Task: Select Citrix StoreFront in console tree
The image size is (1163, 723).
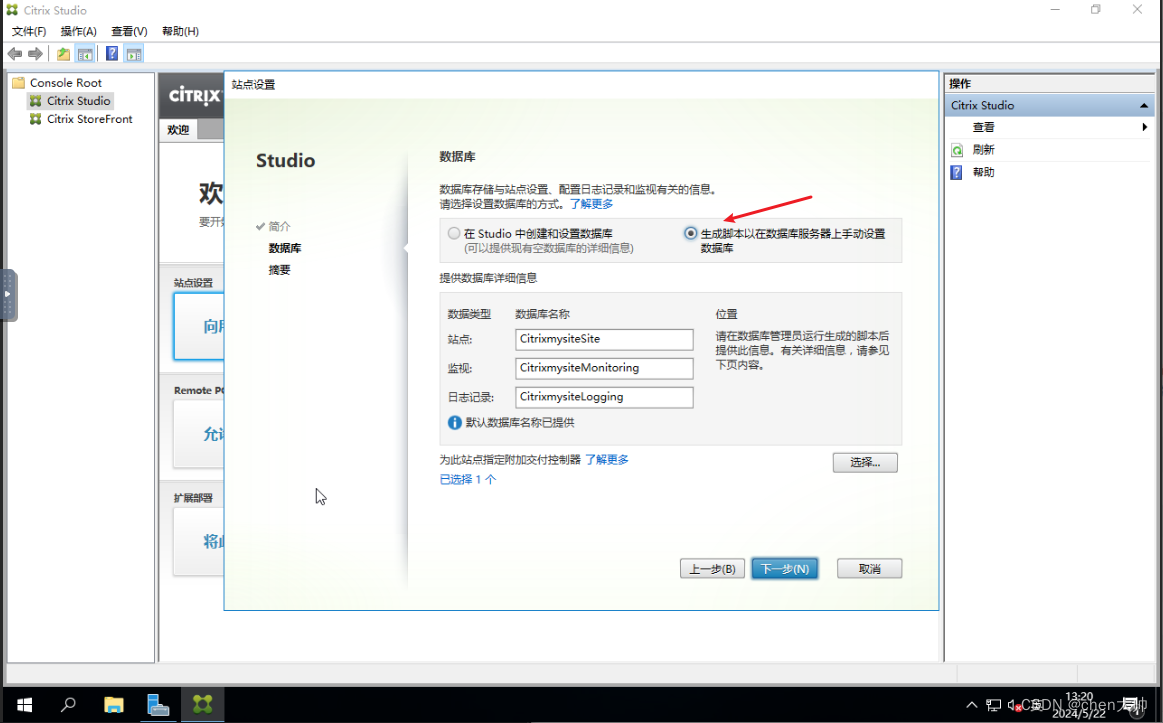Action: [x=90, y=119]
